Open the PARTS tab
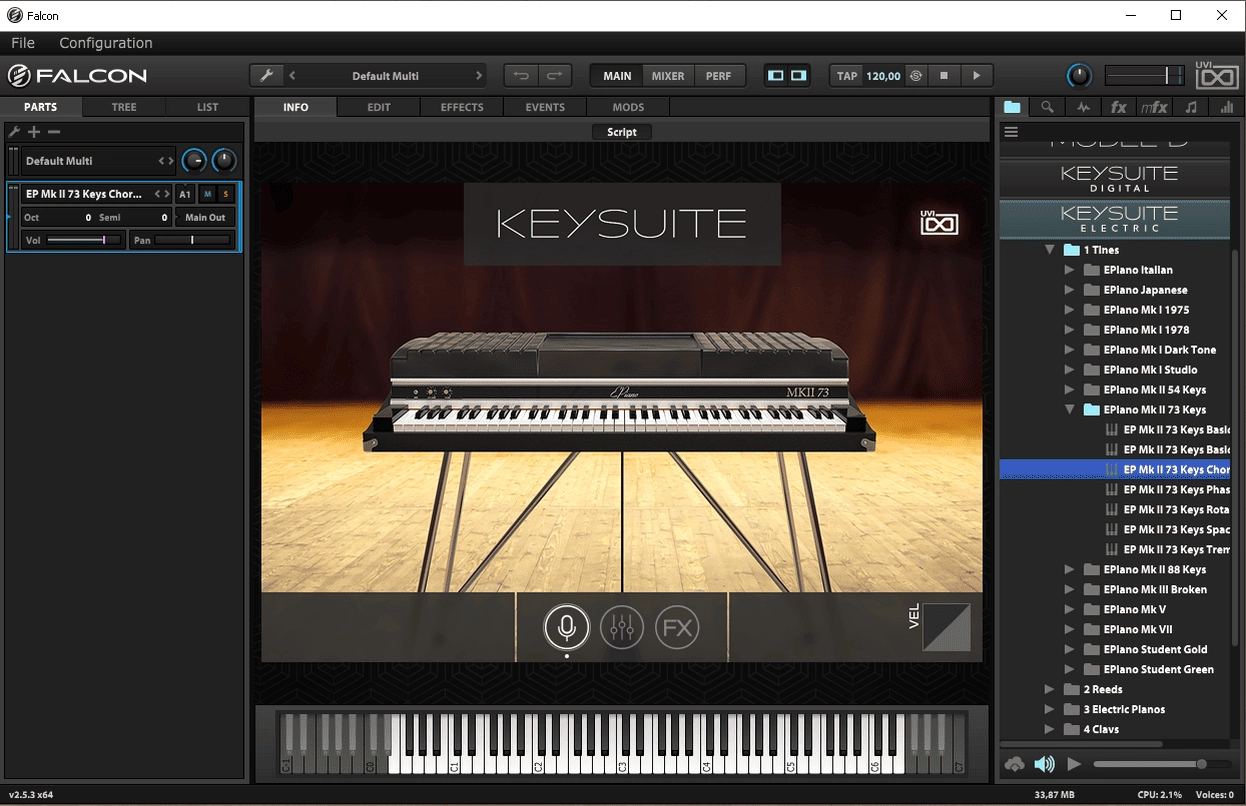The image size is (1246, 806). pyautogui.click(x=41, y=107)
